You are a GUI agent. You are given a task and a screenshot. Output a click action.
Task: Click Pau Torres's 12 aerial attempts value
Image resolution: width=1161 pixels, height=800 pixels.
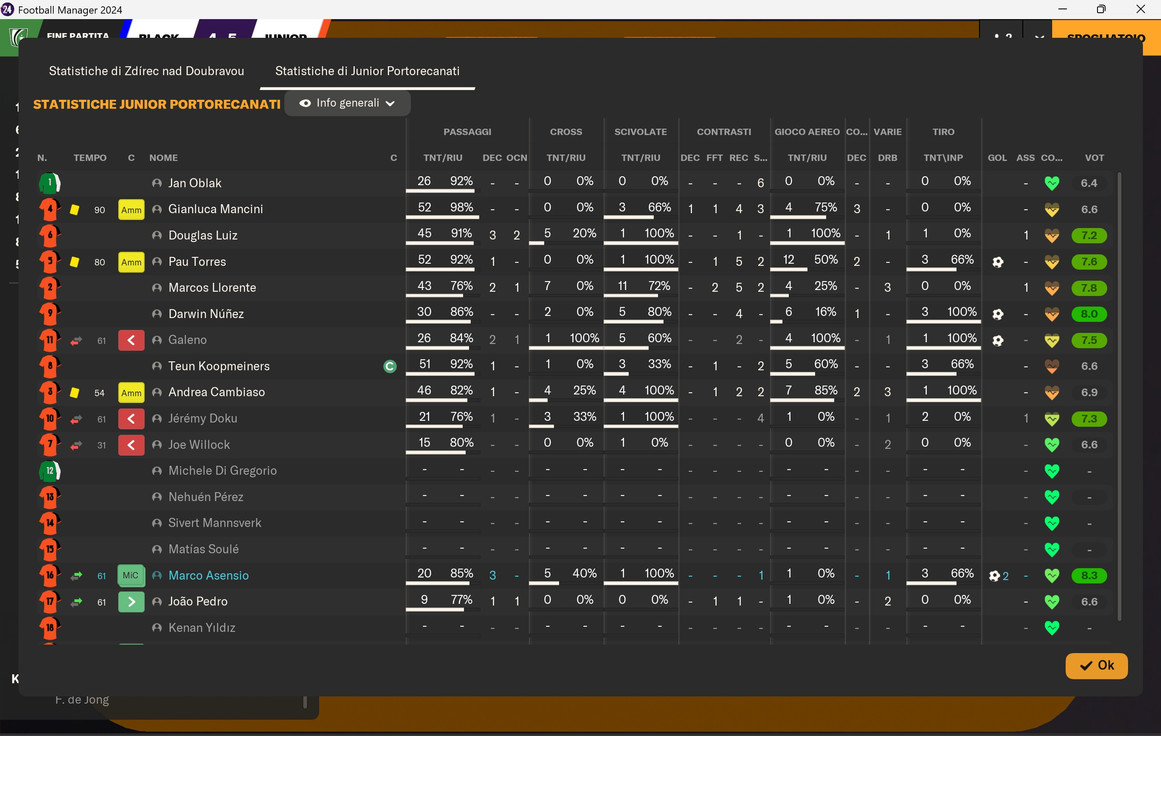[x=789, y=260]
